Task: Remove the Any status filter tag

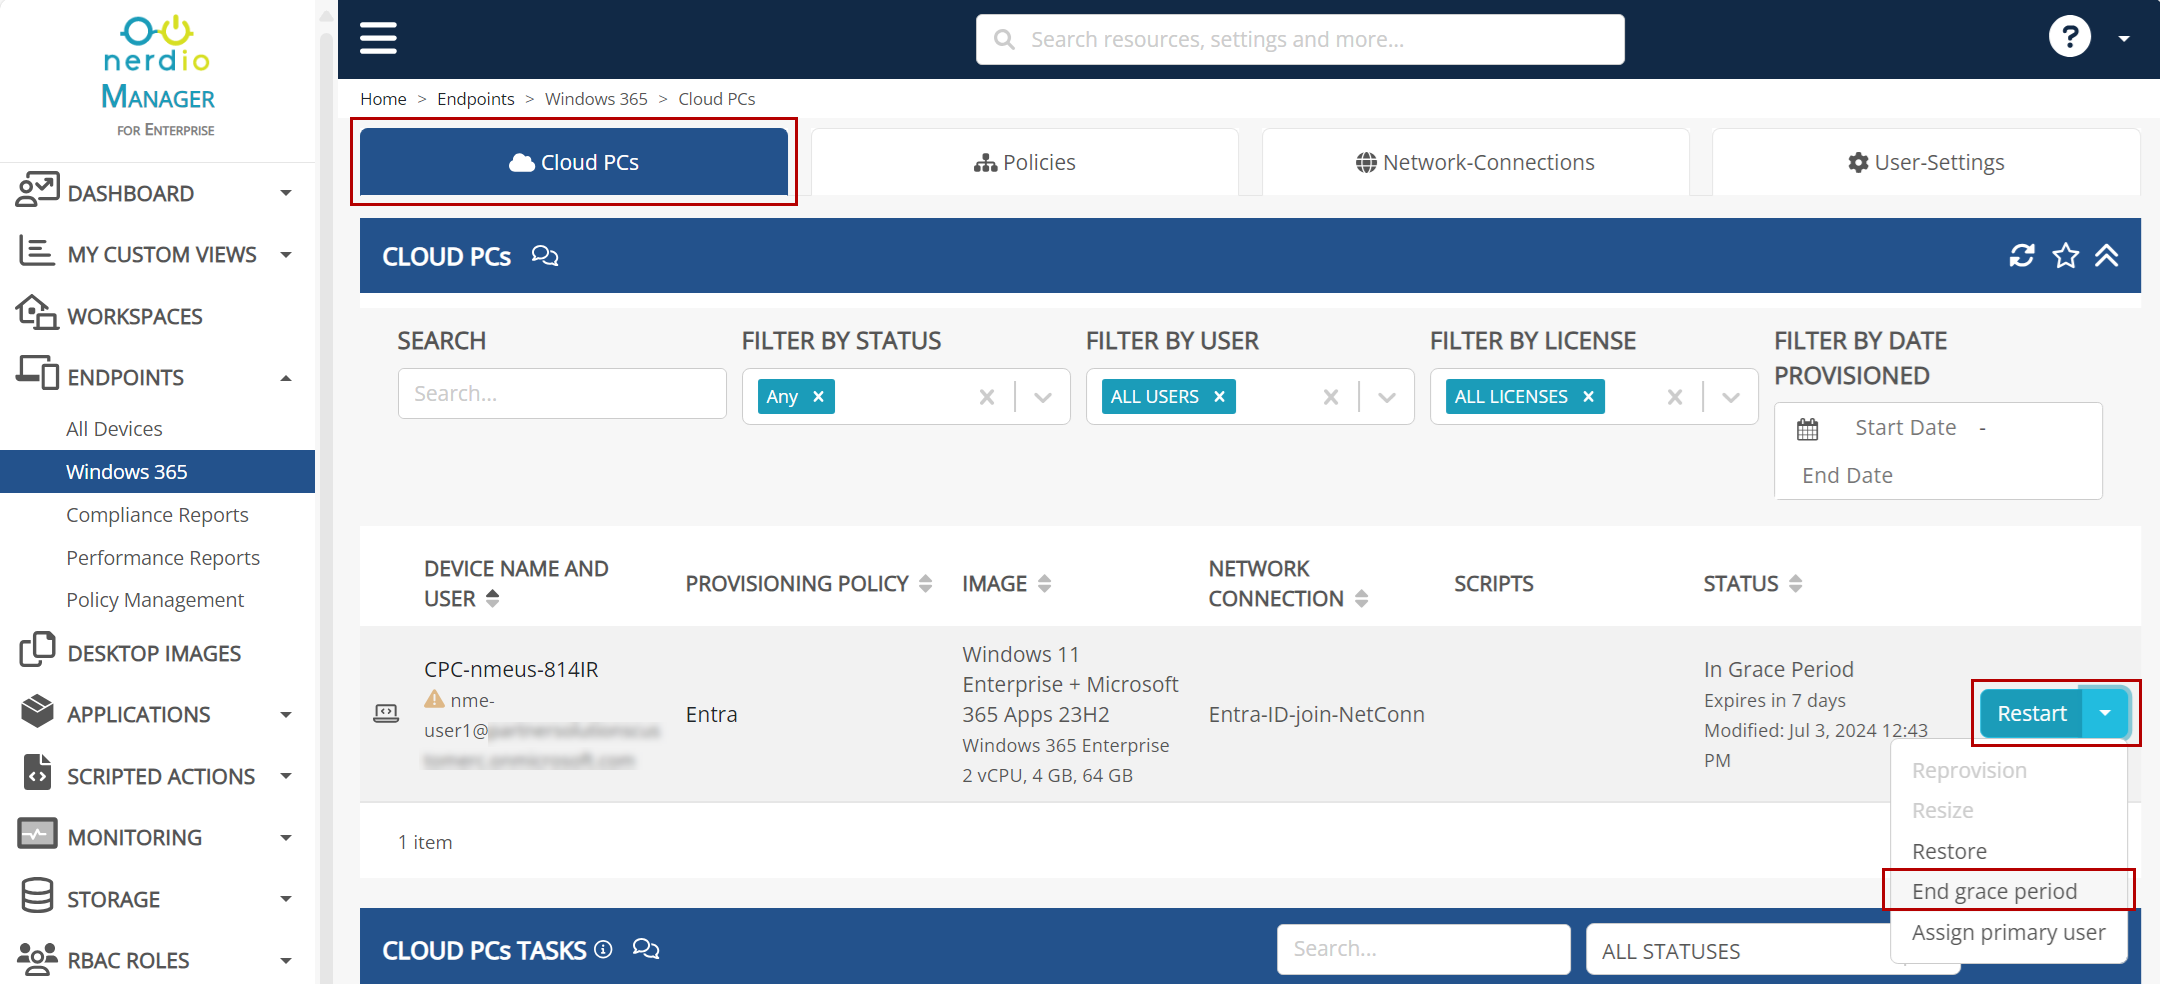Action: 818,396
